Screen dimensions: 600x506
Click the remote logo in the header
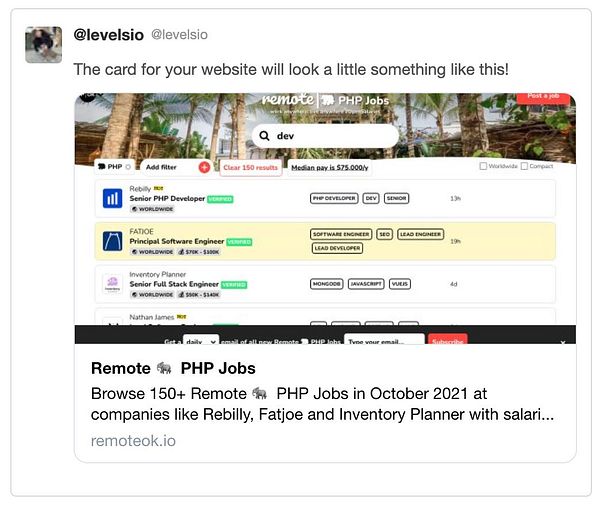click(x=289, y=100)
